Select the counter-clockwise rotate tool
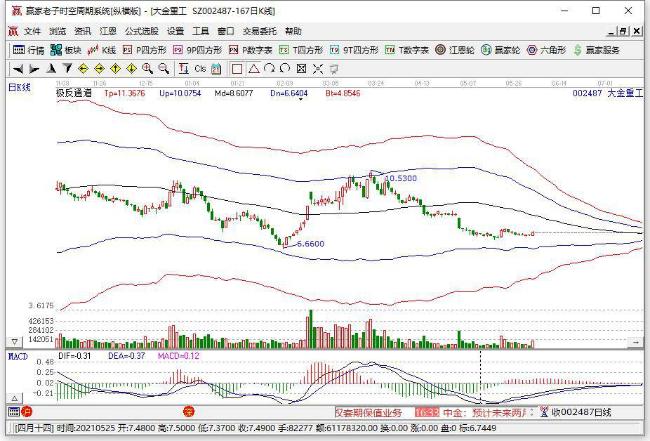The height and width of the screenshot is (441, 650). [x=285, y=69]
